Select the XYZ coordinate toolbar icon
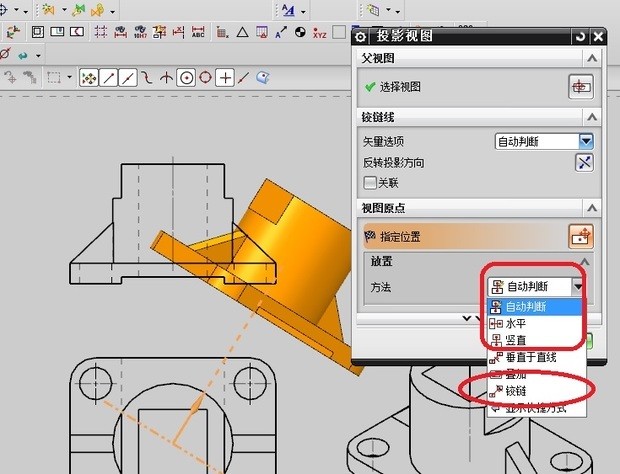620x474 pixels. pyautogui.click(x=319, y=32)
